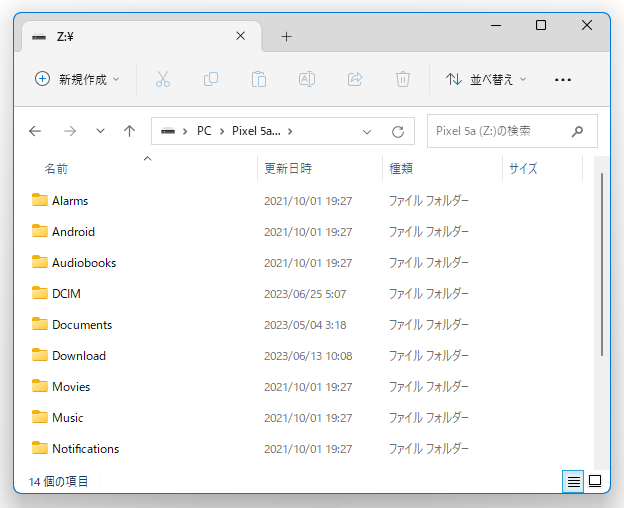
Task: Select the Documents folder icon
Action: (40, 324)
